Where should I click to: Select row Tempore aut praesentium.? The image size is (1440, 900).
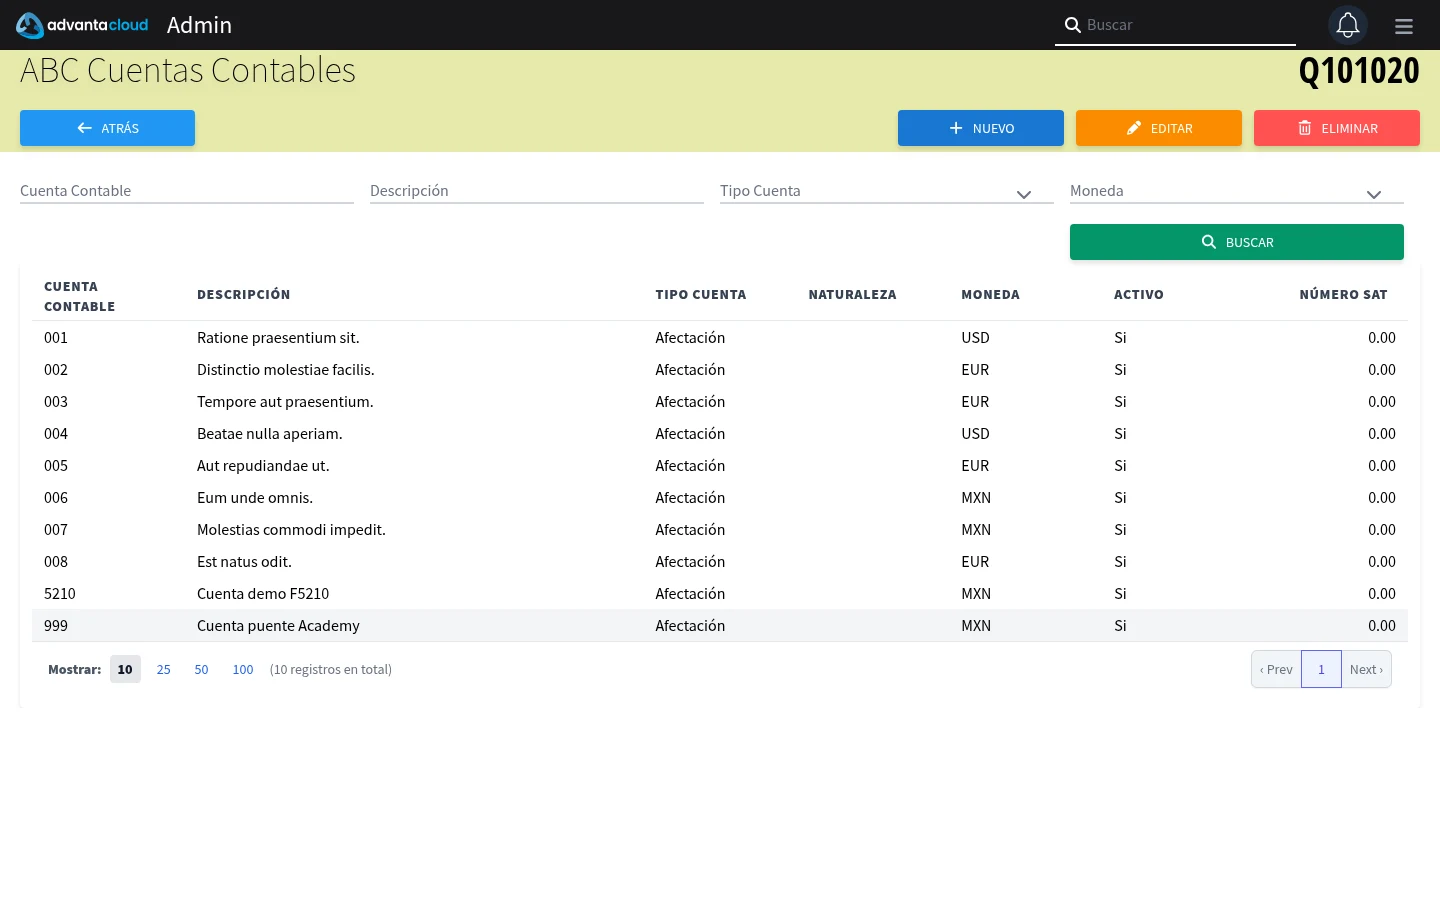720,402
